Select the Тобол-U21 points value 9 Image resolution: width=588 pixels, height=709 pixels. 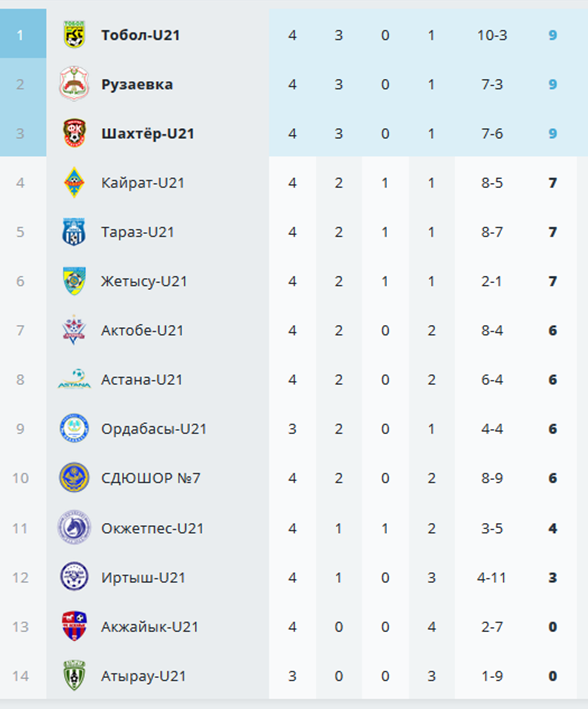[x=552, y=35]
